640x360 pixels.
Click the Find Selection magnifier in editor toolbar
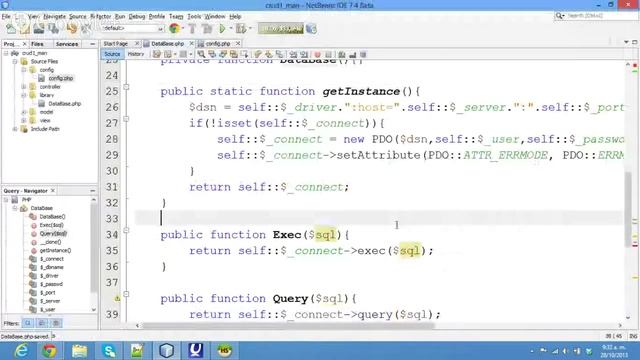pyautogui.click(x=201, y=54)
